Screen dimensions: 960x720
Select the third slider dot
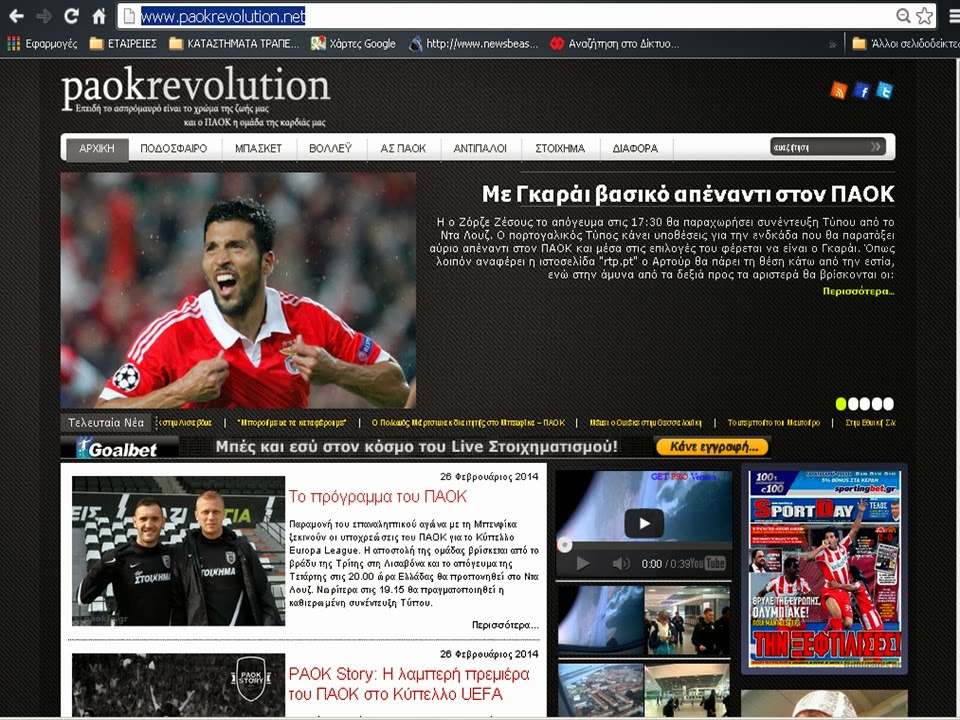tap(864, 403)
